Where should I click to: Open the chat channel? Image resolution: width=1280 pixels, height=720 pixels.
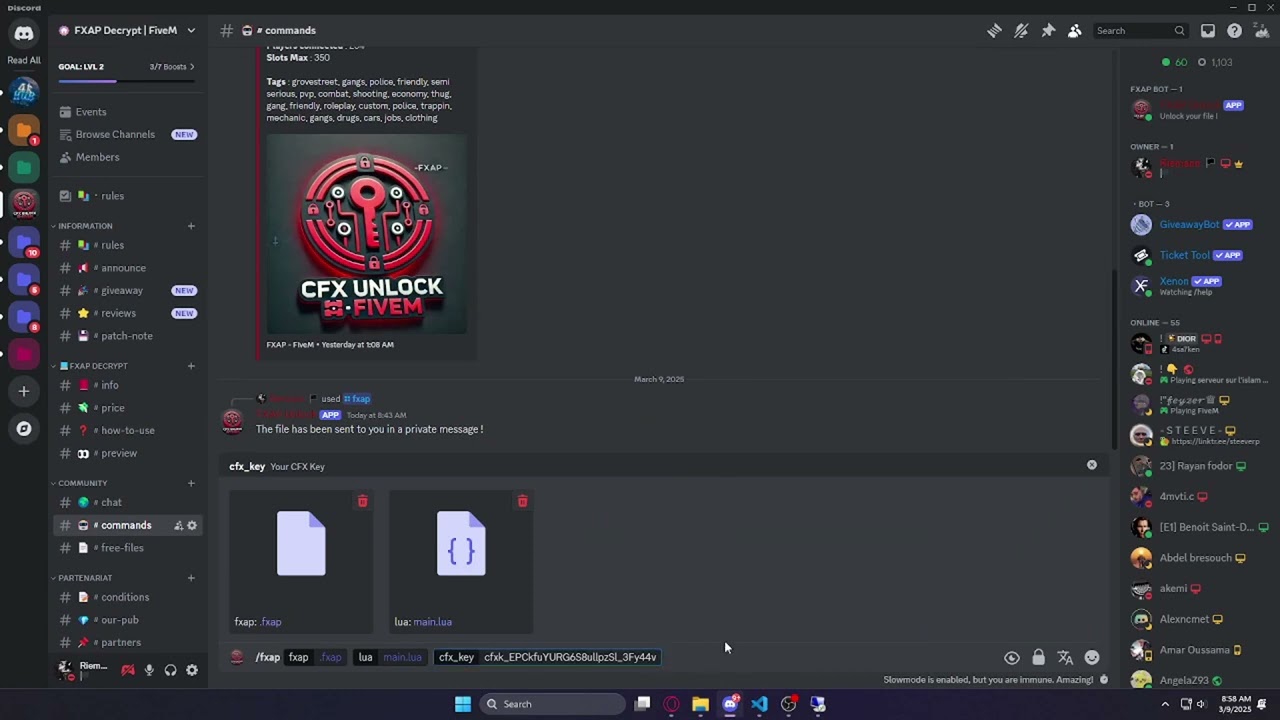(127, 502)
